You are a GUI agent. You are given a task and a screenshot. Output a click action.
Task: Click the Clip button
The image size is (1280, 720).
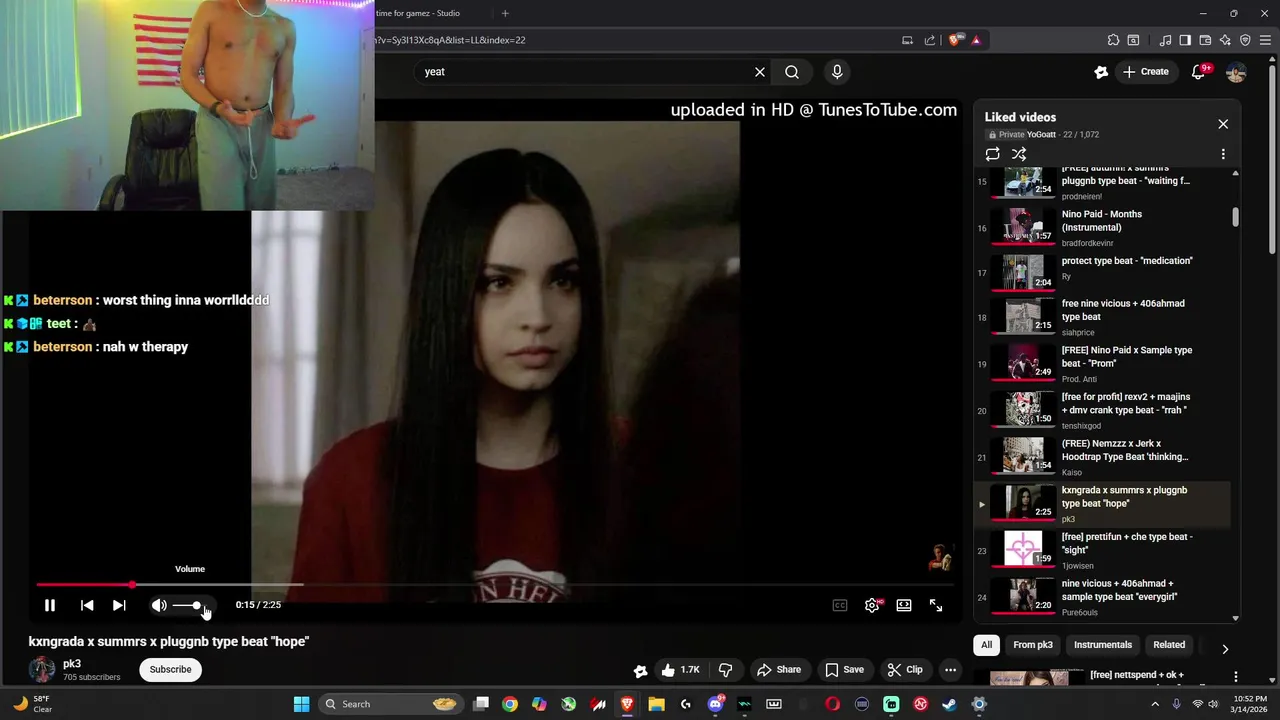tap(905, 670)
